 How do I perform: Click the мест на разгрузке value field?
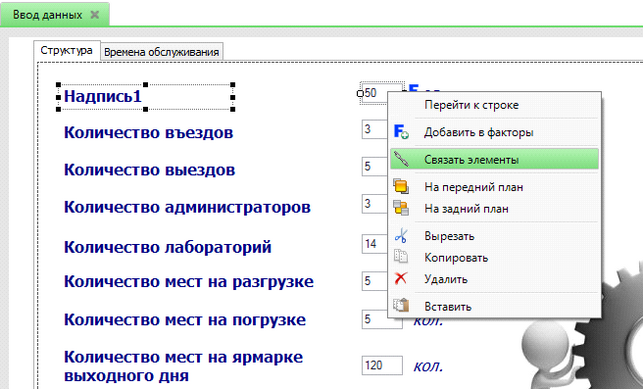(374, 281)
